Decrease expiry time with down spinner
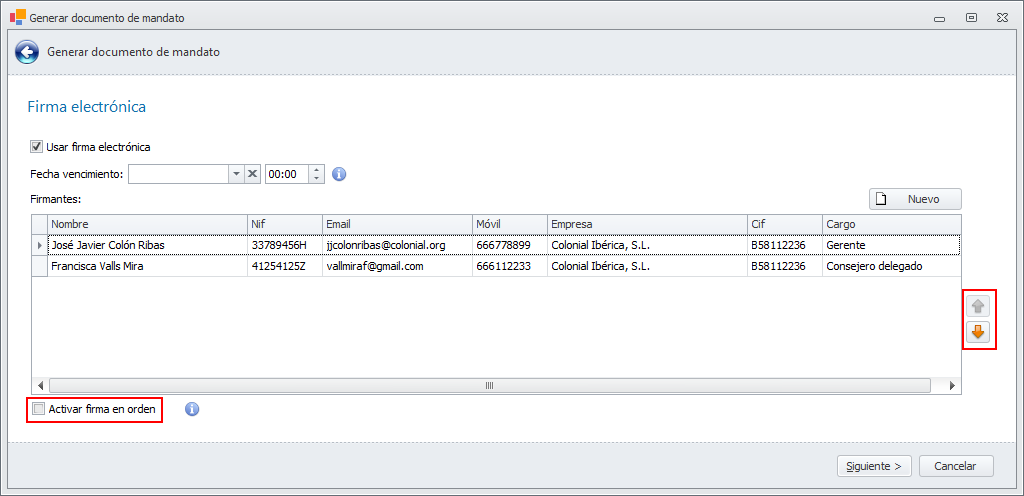Image resolution: width=1024 pixels, height=496 pixels. (x=316, y=179)
